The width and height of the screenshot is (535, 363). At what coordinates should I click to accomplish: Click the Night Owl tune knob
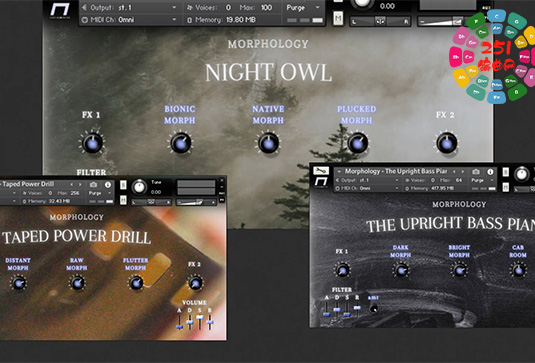pyautogui.click(x=362, y=3)
